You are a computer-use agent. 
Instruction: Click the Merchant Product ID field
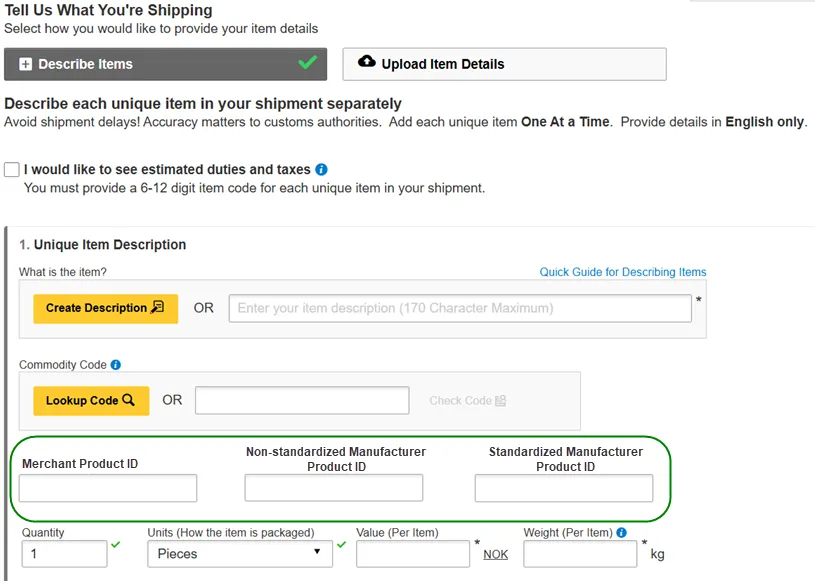pyautogui.click(x=108, y=488)
